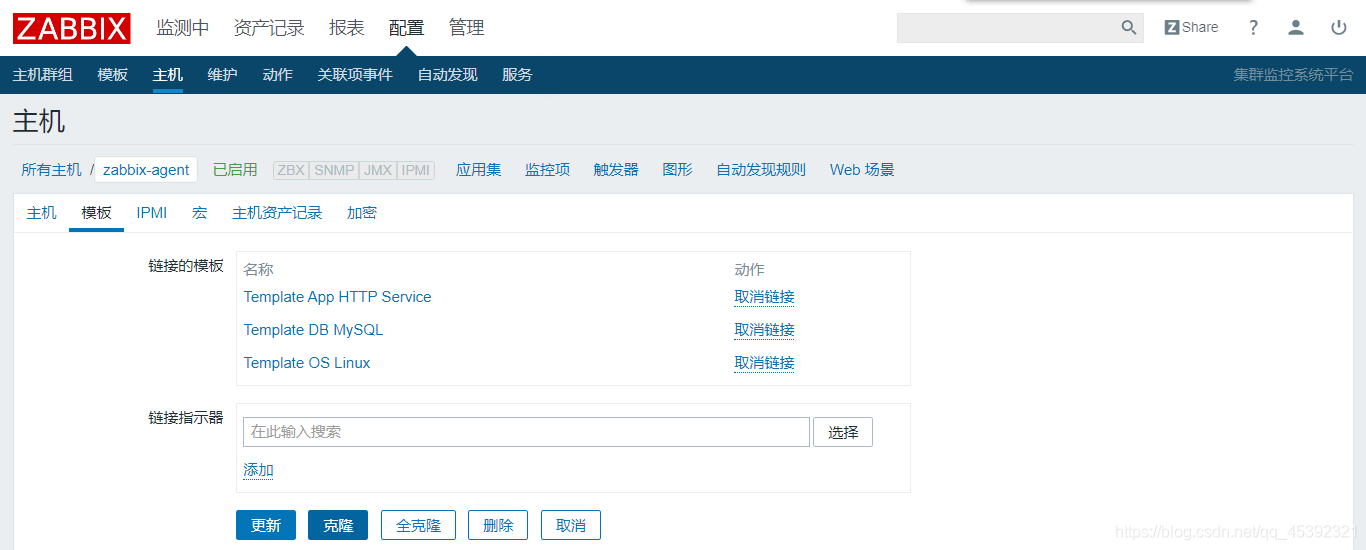Click the ZBX availability indicator

[x=291, y=170]
